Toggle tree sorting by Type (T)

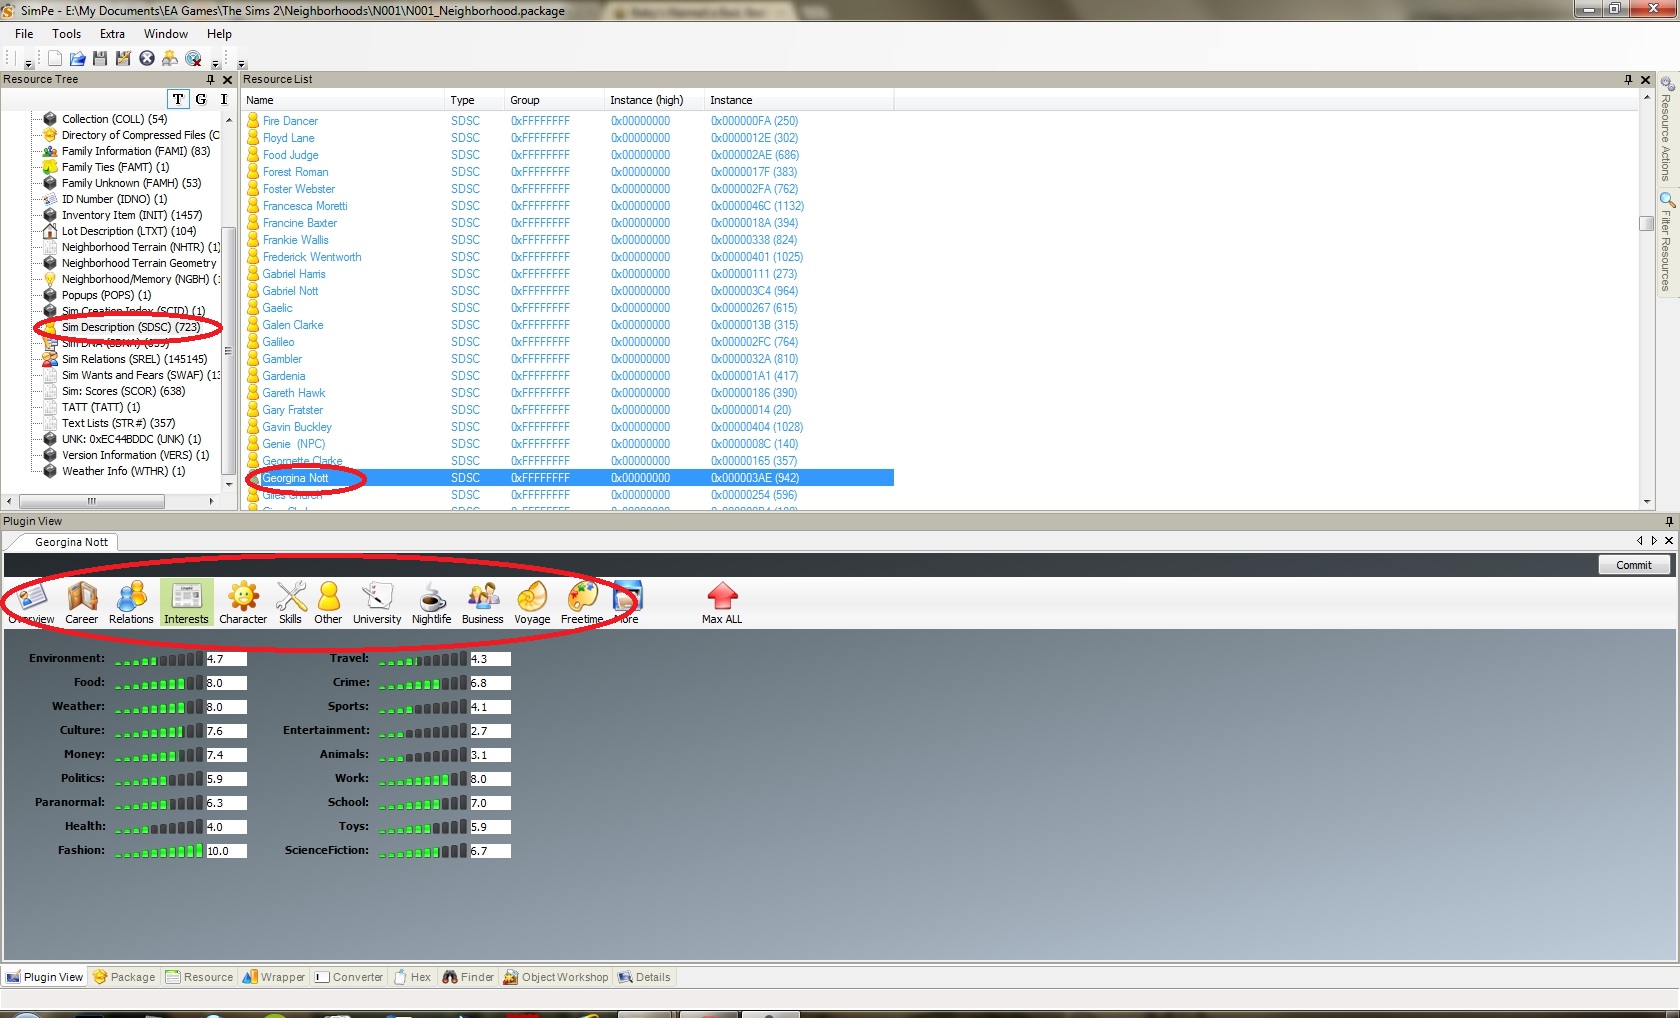pos(178,99)
